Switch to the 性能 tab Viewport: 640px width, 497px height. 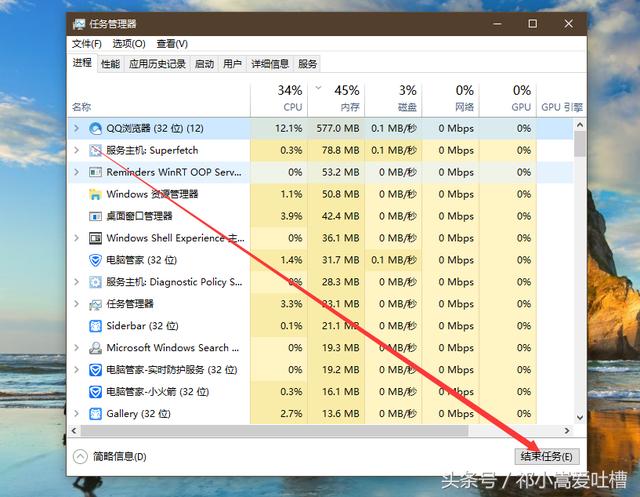(110, 64)
